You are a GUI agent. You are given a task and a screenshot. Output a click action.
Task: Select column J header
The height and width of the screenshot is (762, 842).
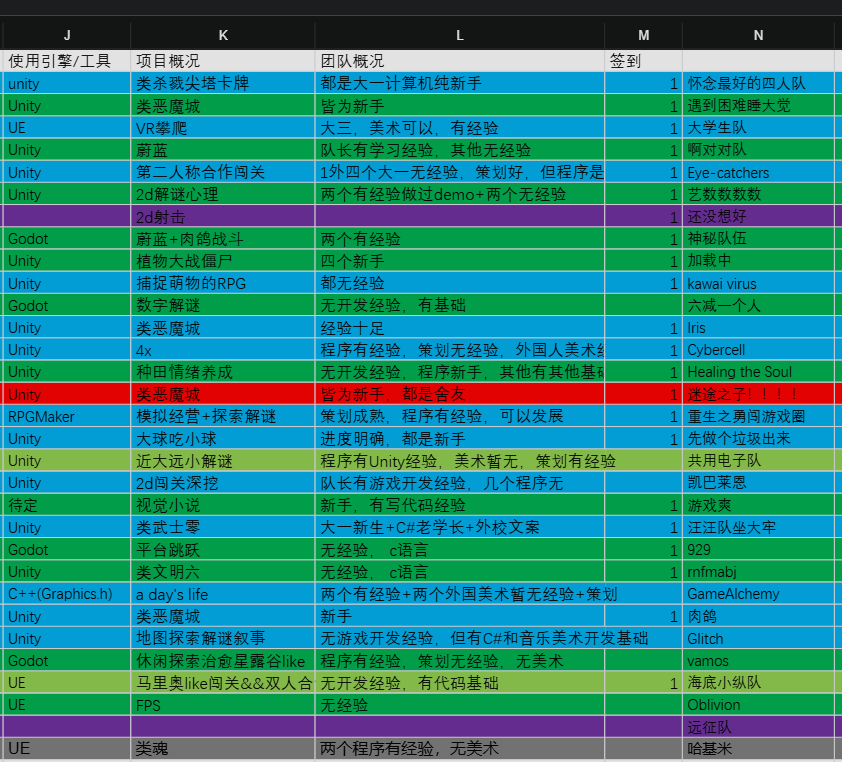[66, 35]
